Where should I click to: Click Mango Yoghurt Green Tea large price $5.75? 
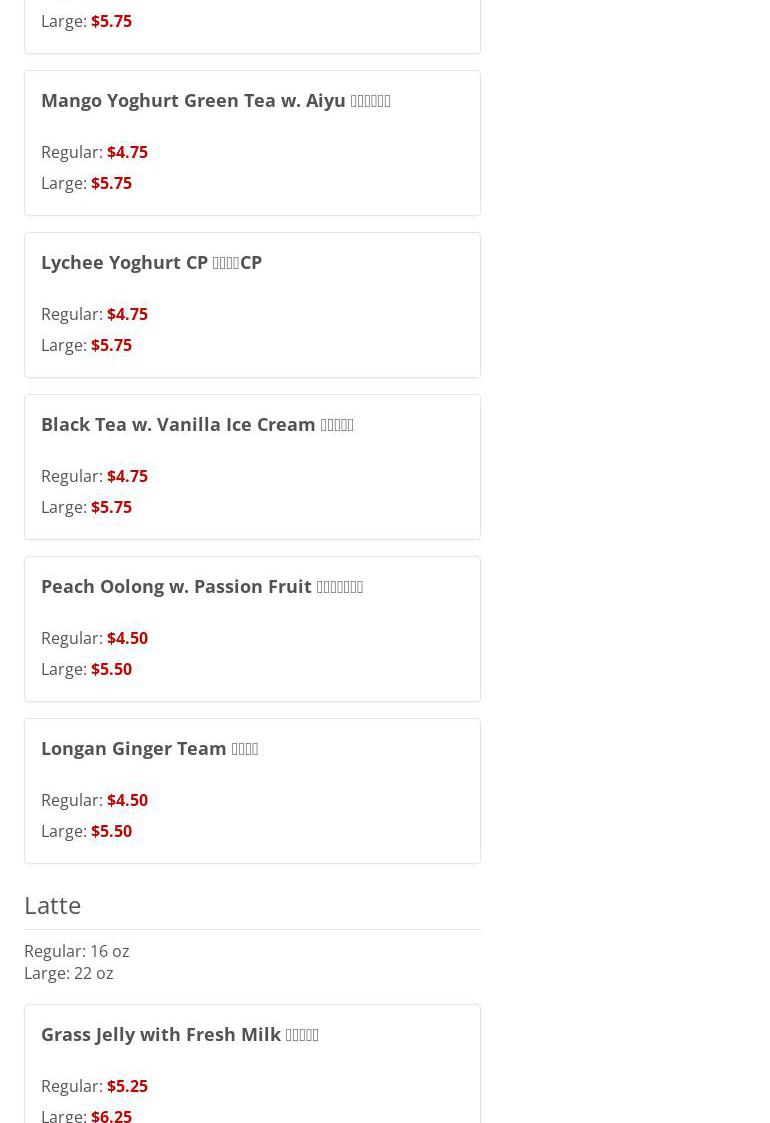pos(111,184)
